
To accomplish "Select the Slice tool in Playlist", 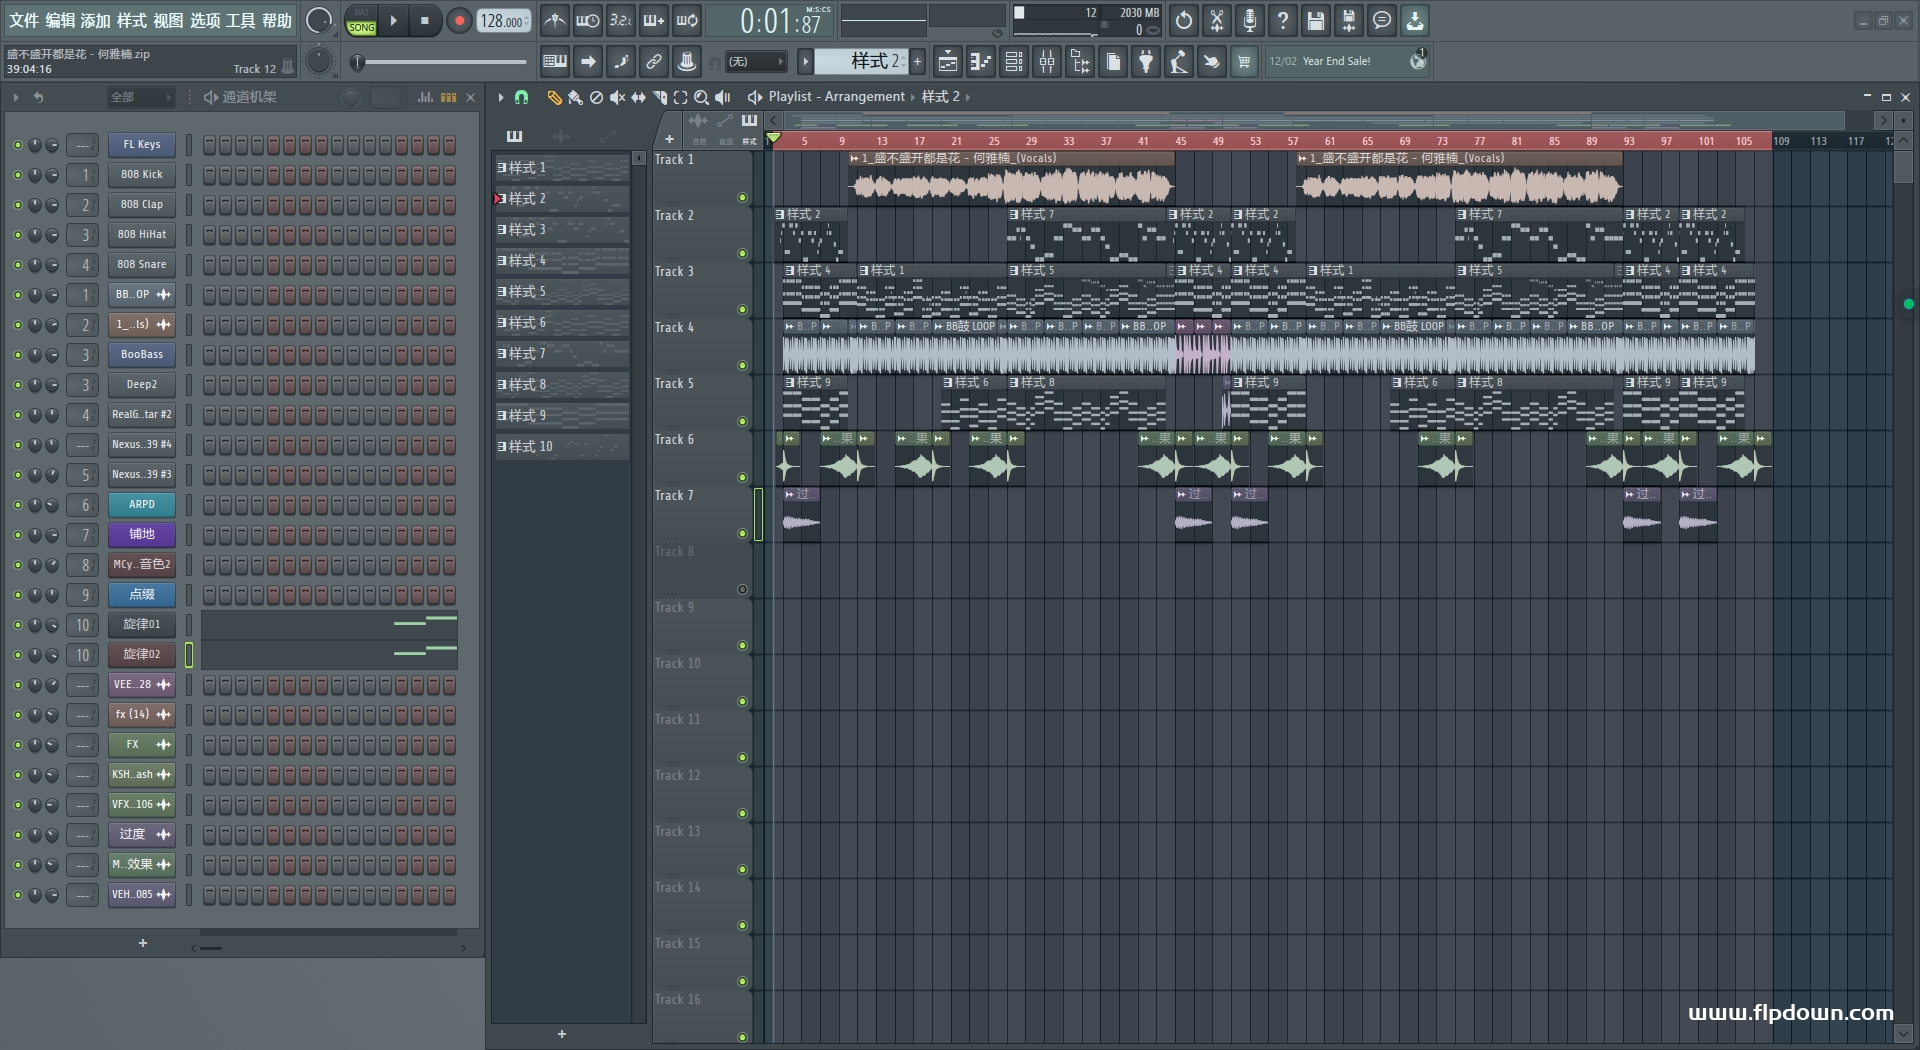I will coord(659,97).
